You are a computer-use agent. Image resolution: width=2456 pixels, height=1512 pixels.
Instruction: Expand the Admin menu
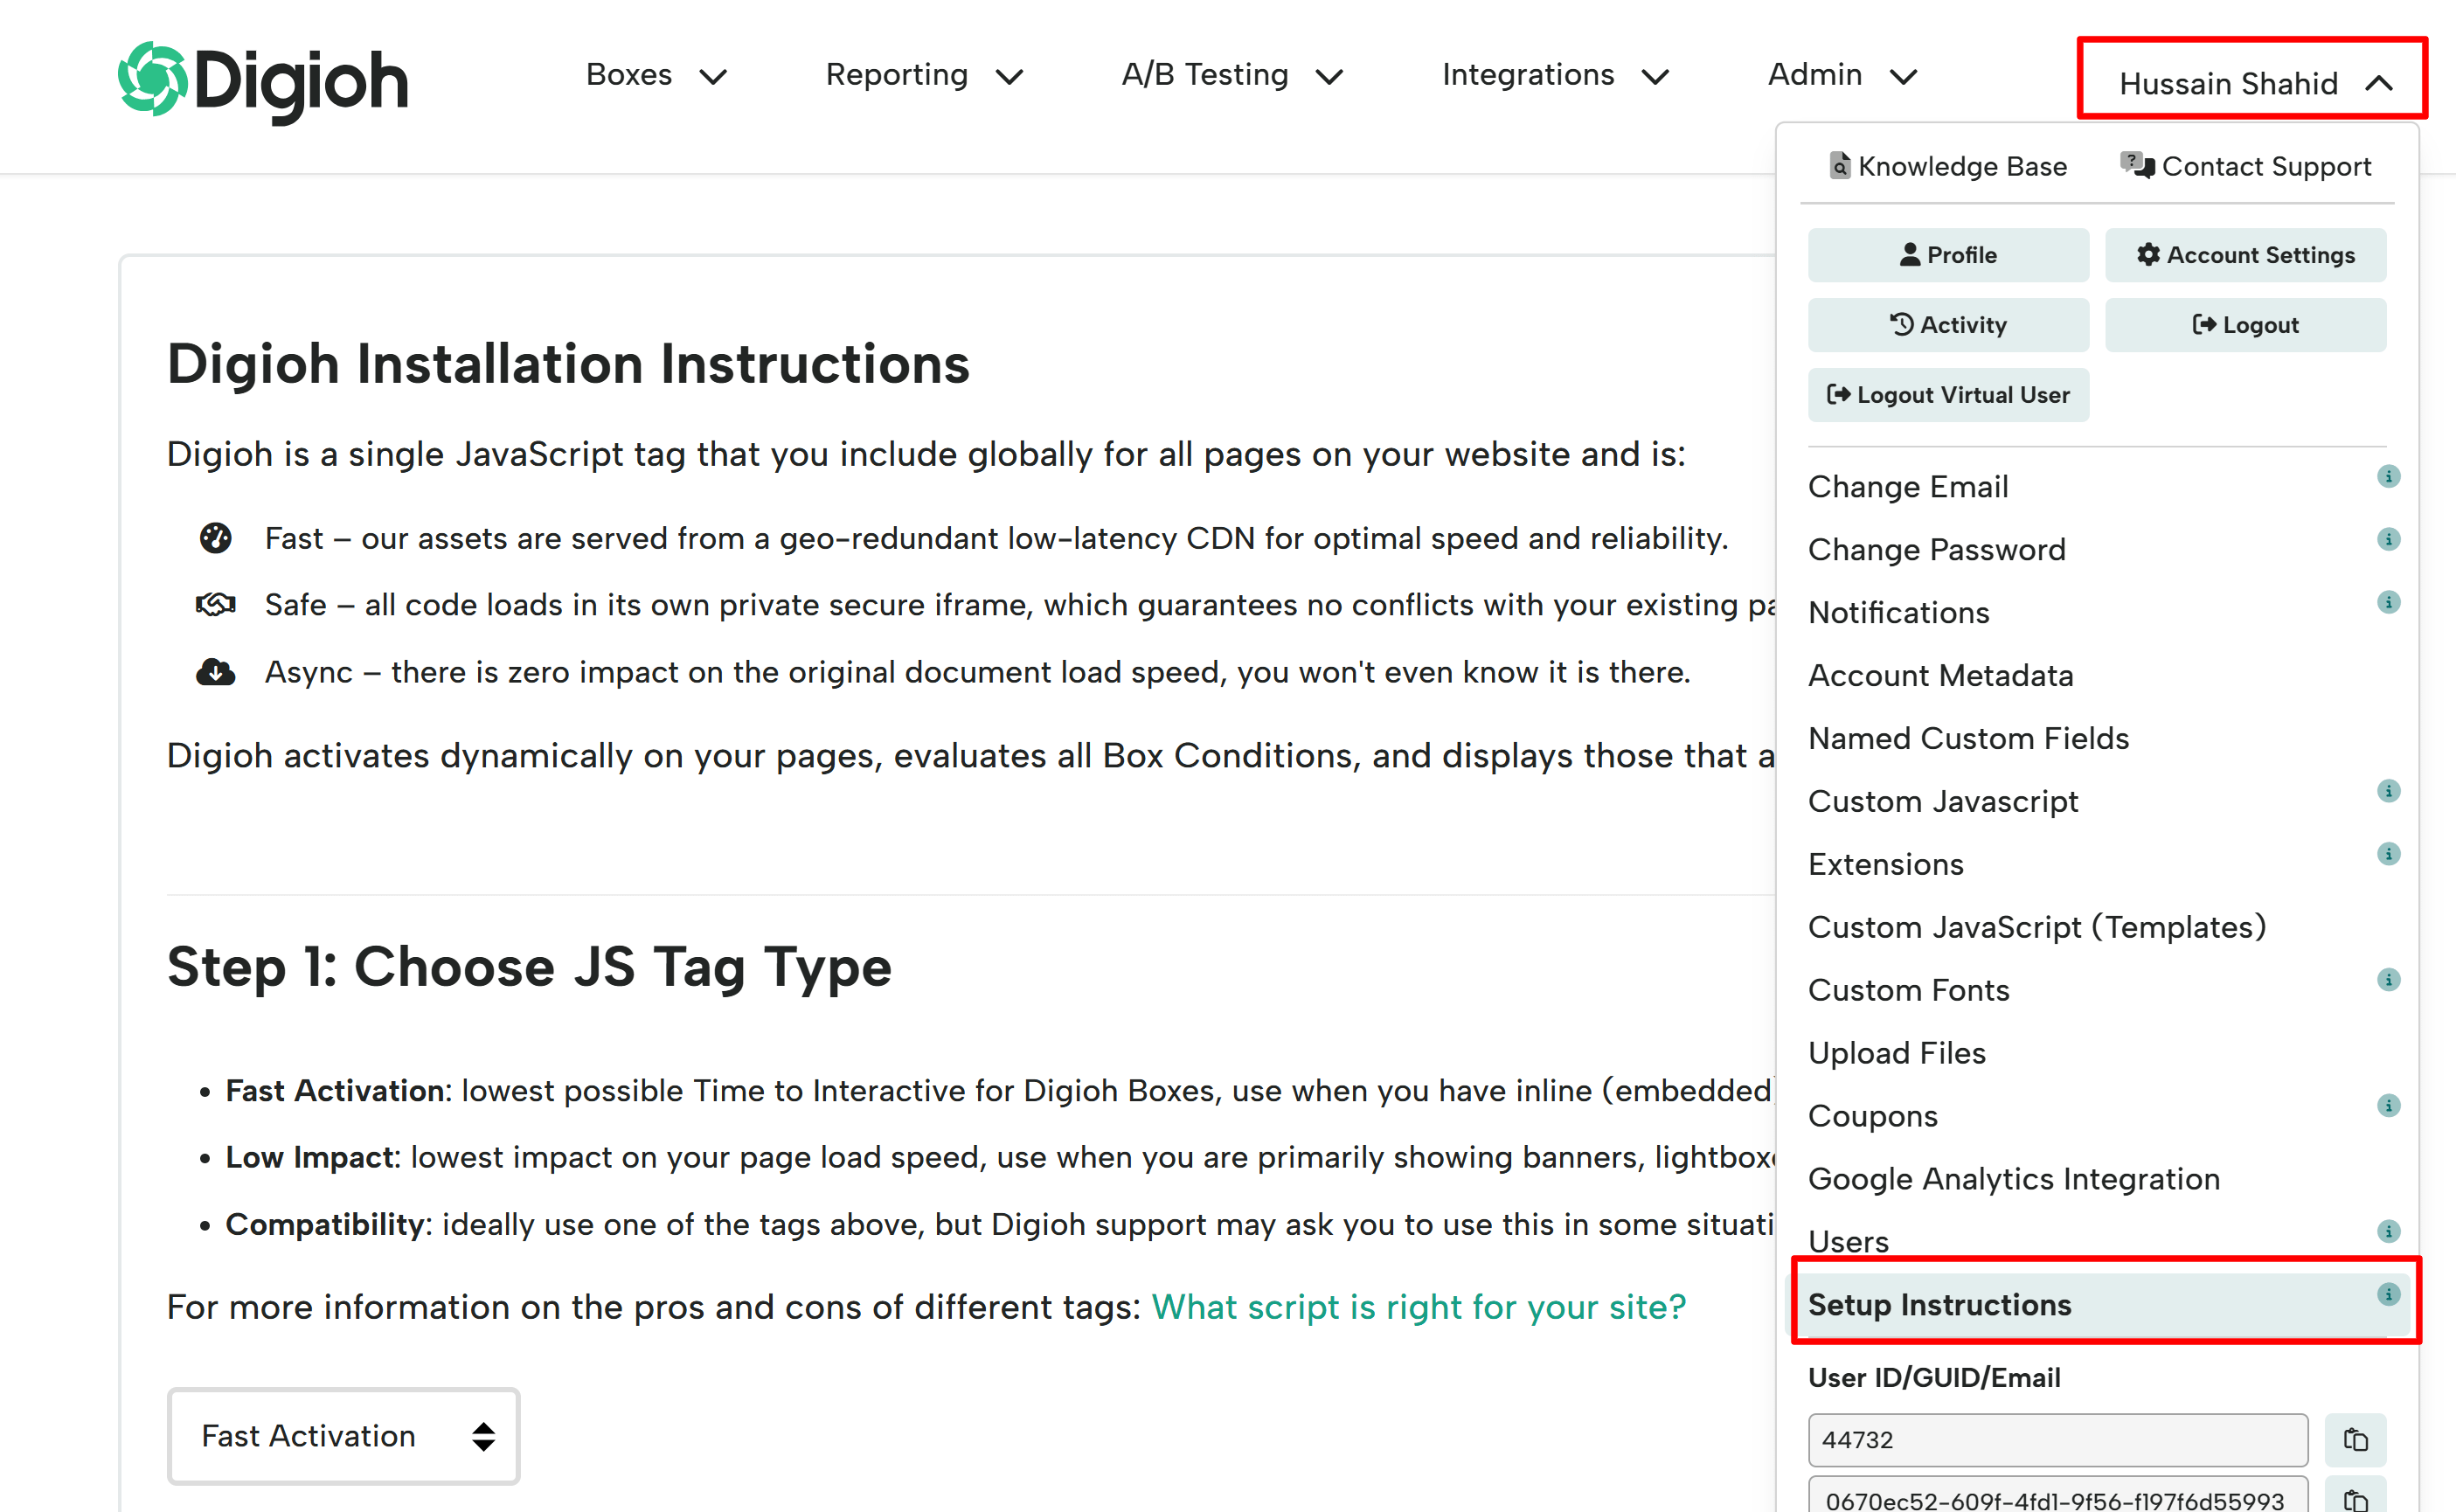[x=1842, y=75]
